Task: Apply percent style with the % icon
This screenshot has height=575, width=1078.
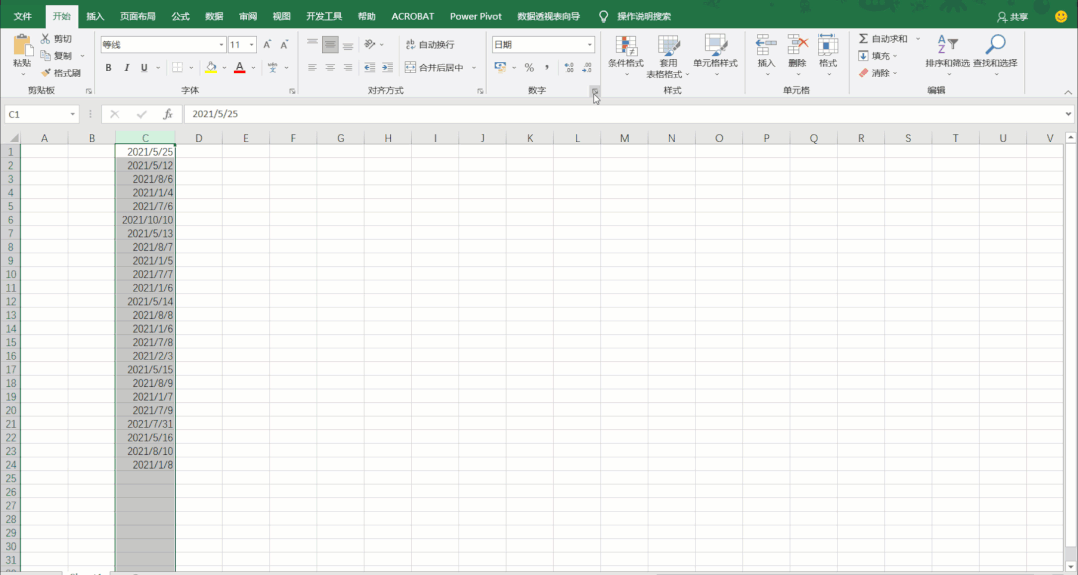Action: tap(529, 68)
